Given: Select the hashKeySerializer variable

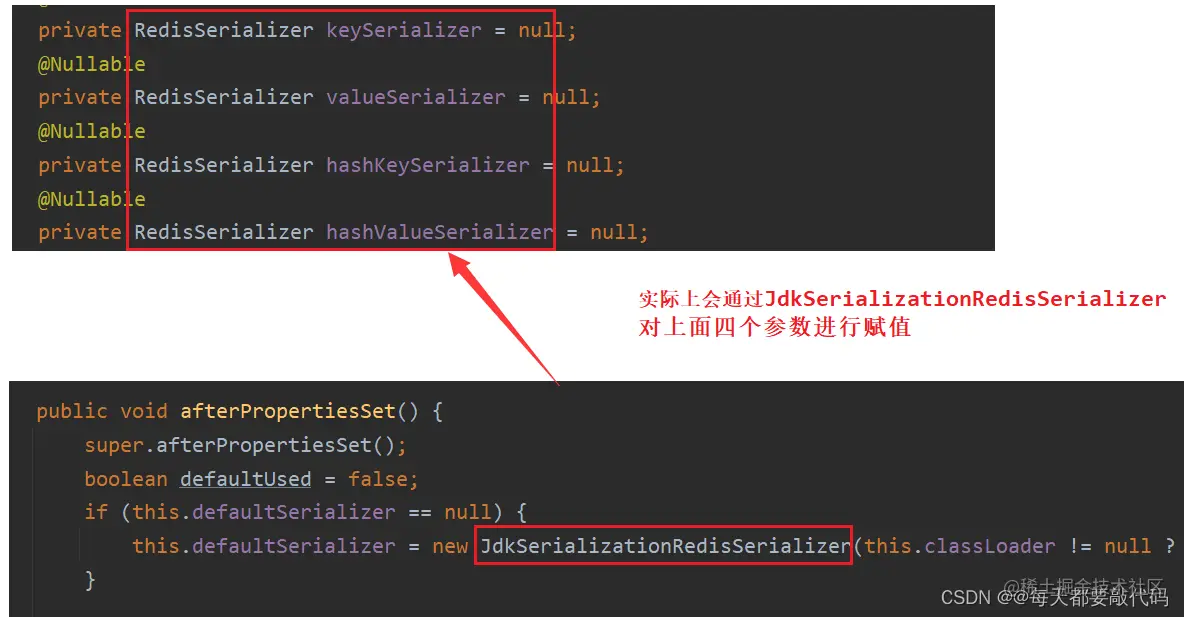Looking at the screenshot, I should pos(427,165).
